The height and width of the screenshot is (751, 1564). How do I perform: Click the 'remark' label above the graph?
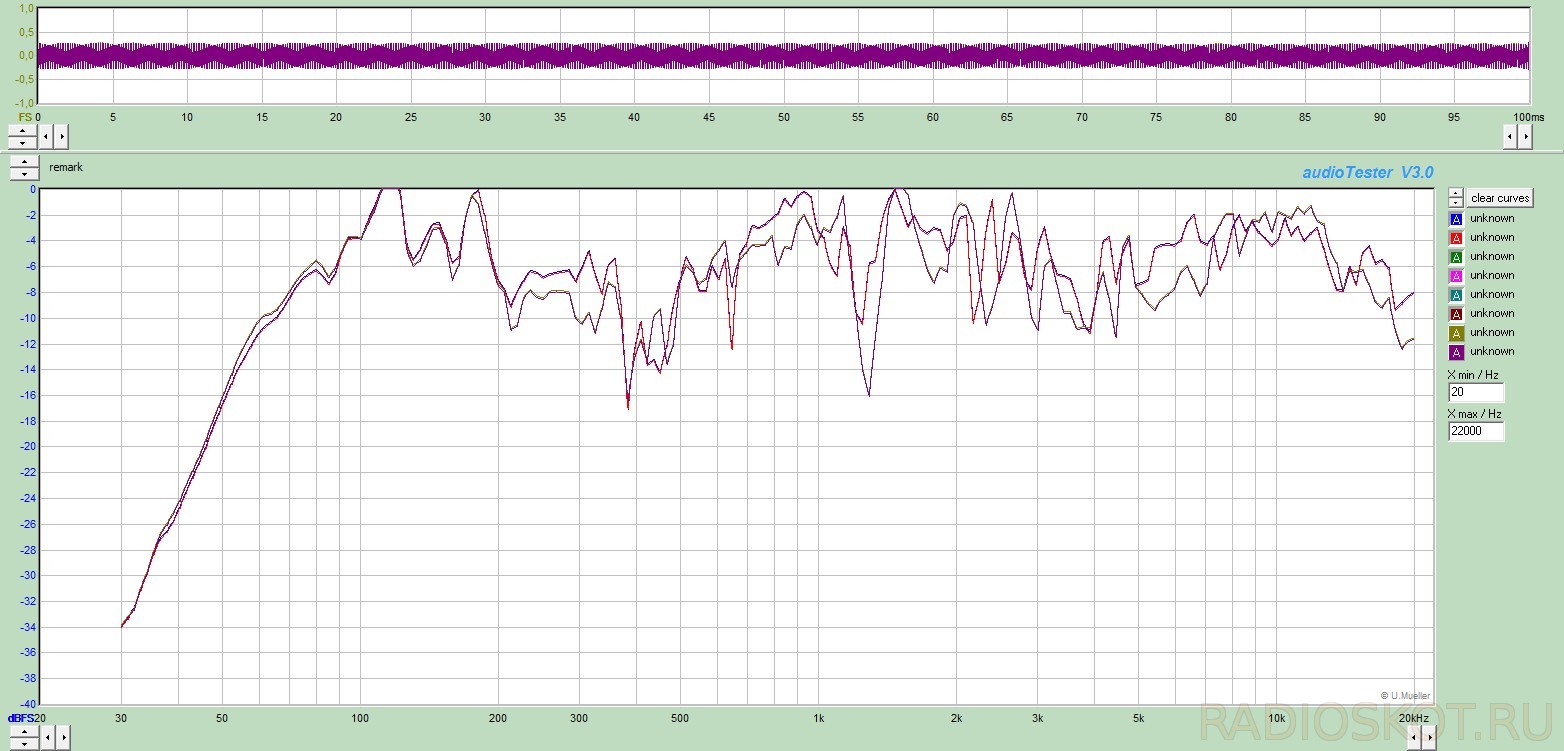click(66, 167)
